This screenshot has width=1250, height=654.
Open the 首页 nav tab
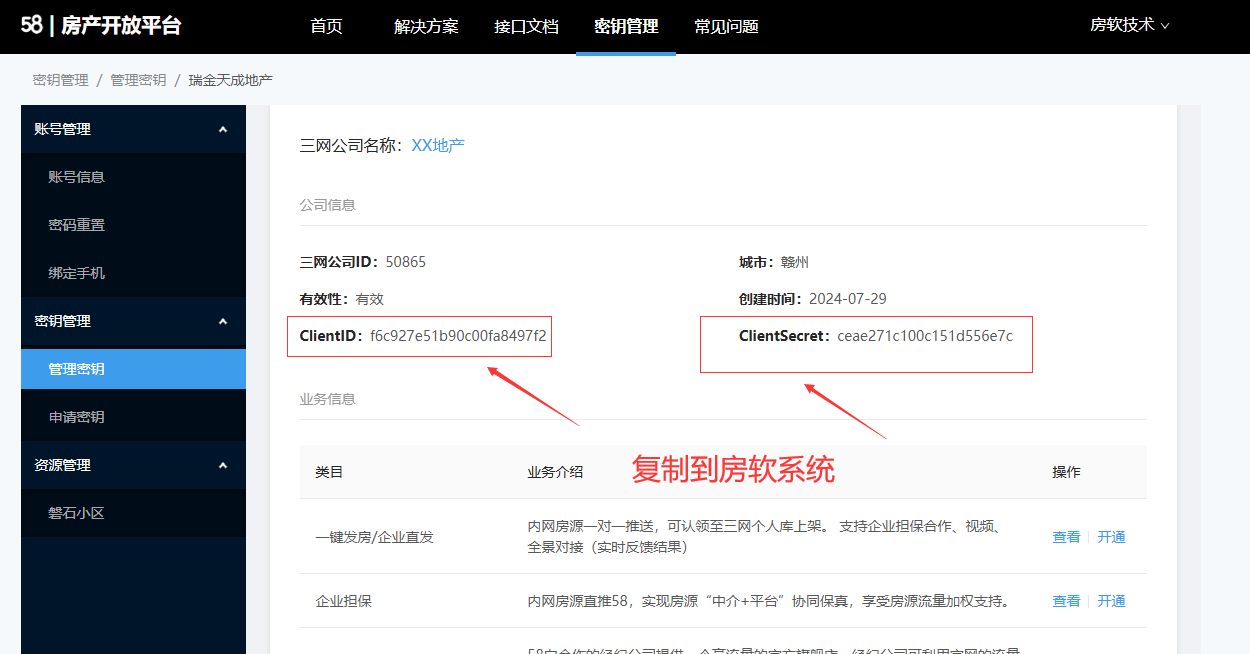pyautogui.click(x=326, y=27)
